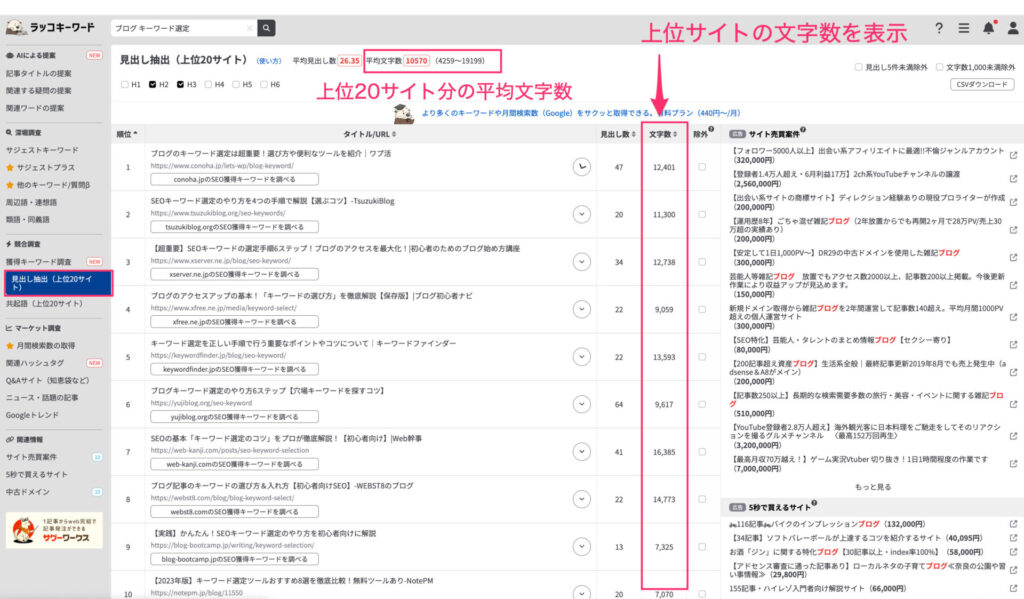Enable the H6 heading checkbox
Screen dimensions: 1024x599
pyautogui.click(x=264, y=84)
